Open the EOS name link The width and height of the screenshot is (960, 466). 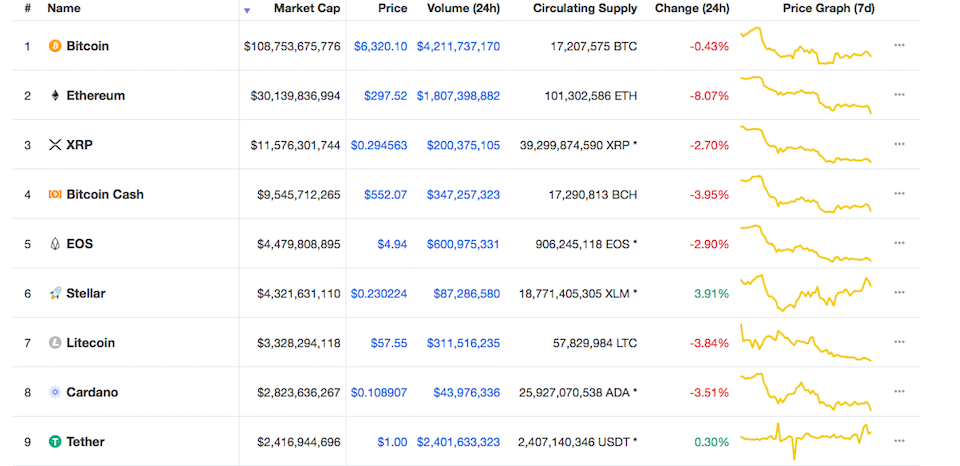click(80, 244)
